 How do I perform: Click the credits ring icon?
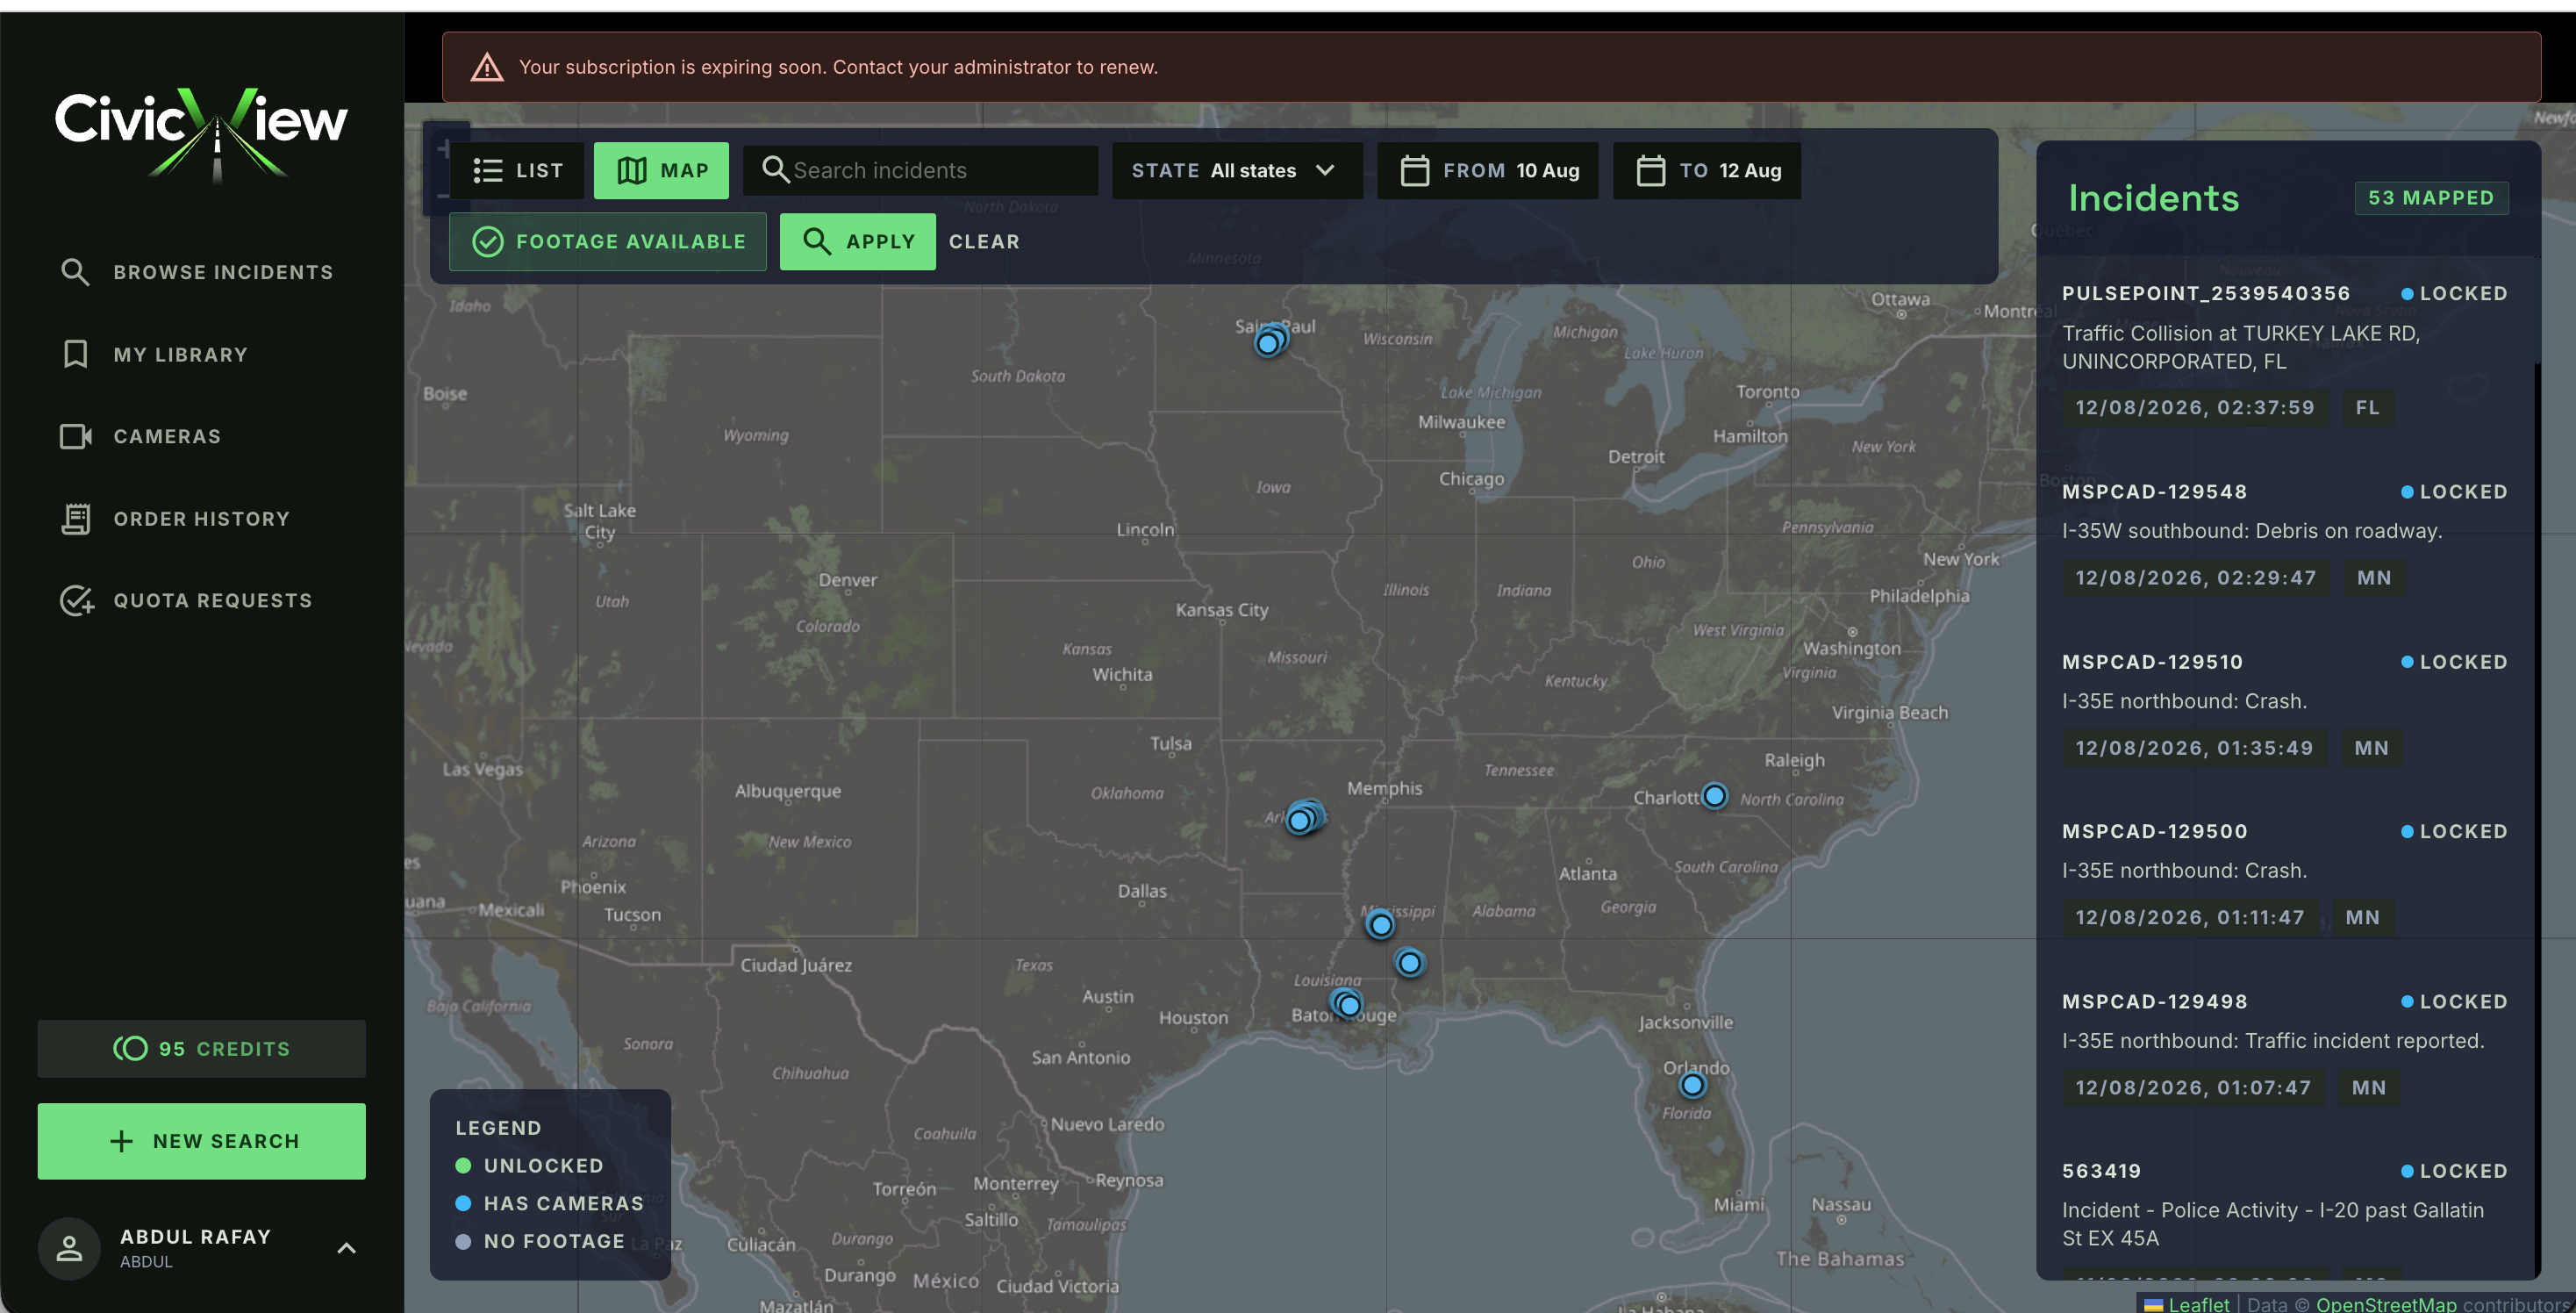click(x=130, y=1048)
